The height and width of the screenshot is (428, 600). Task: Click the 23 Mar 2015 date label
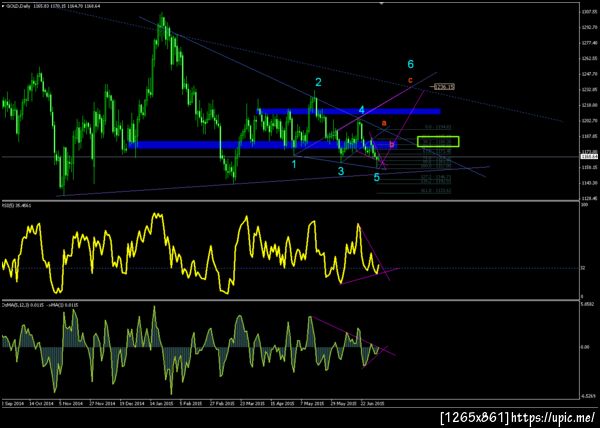252,403
